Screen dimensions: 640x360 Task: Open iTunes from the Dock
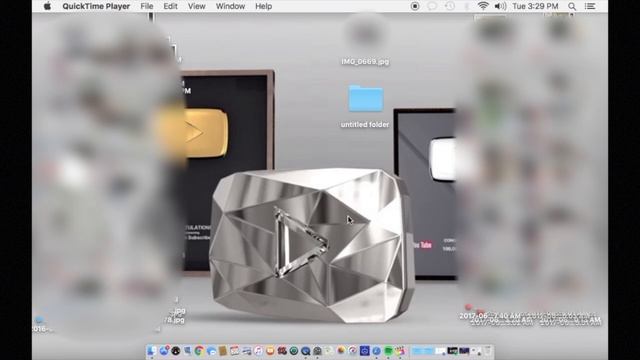pyautogui.click(x=258, y=351)
